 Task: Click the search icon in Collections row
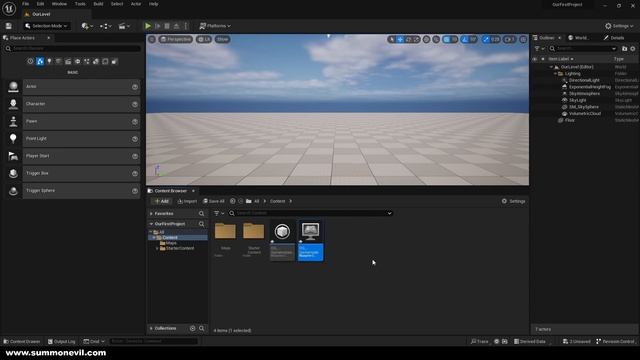pos(202,328)
